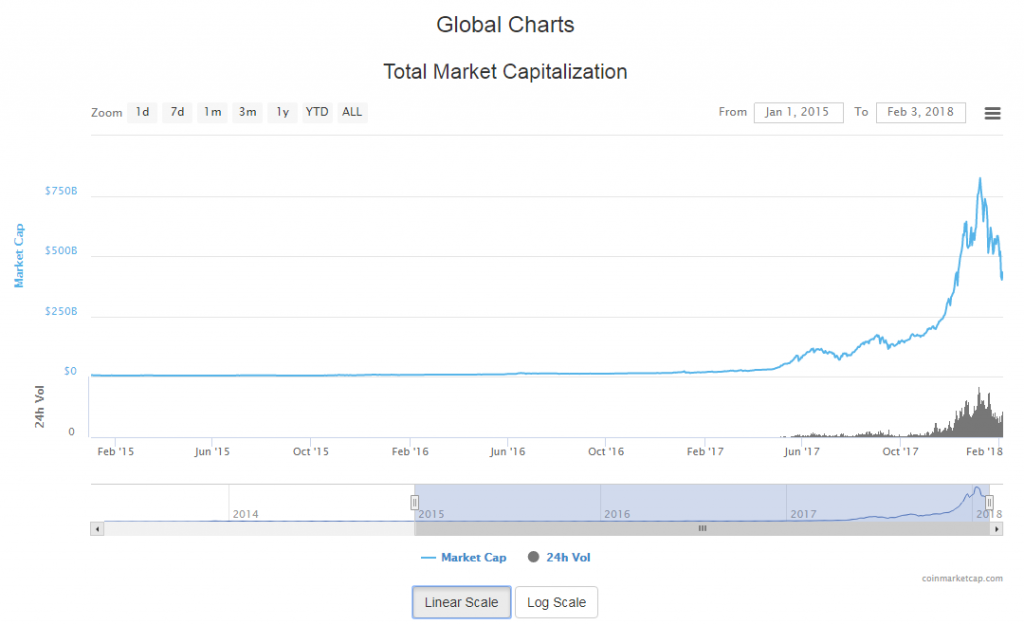Switch chart to Log Scale

tap(556, 602)
